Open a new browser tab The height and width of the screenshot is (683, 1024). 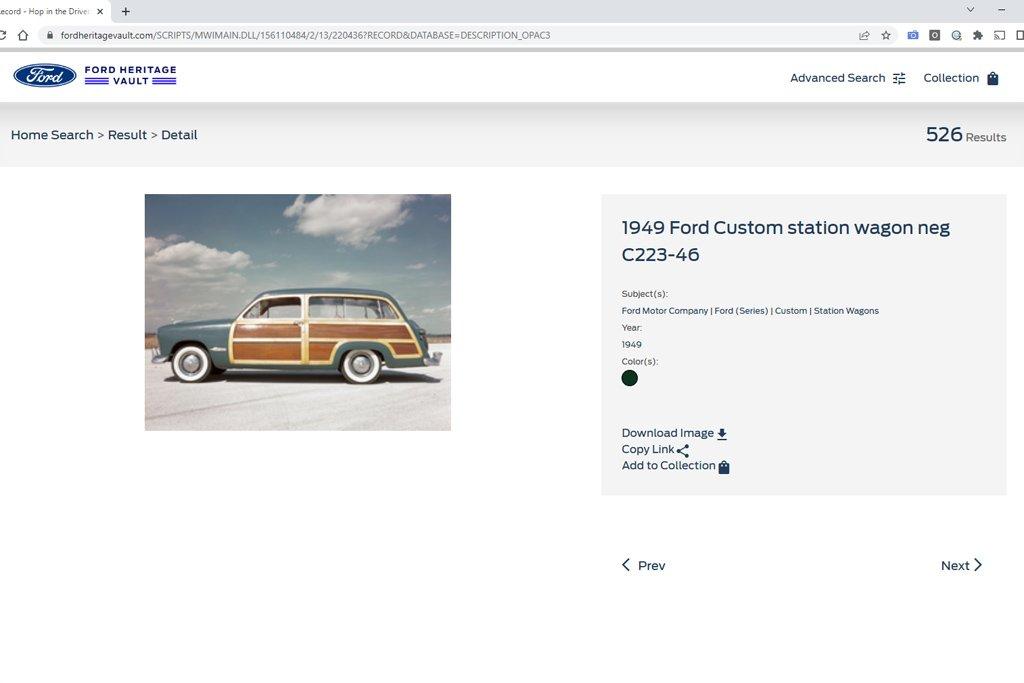(x=126, y=11)
